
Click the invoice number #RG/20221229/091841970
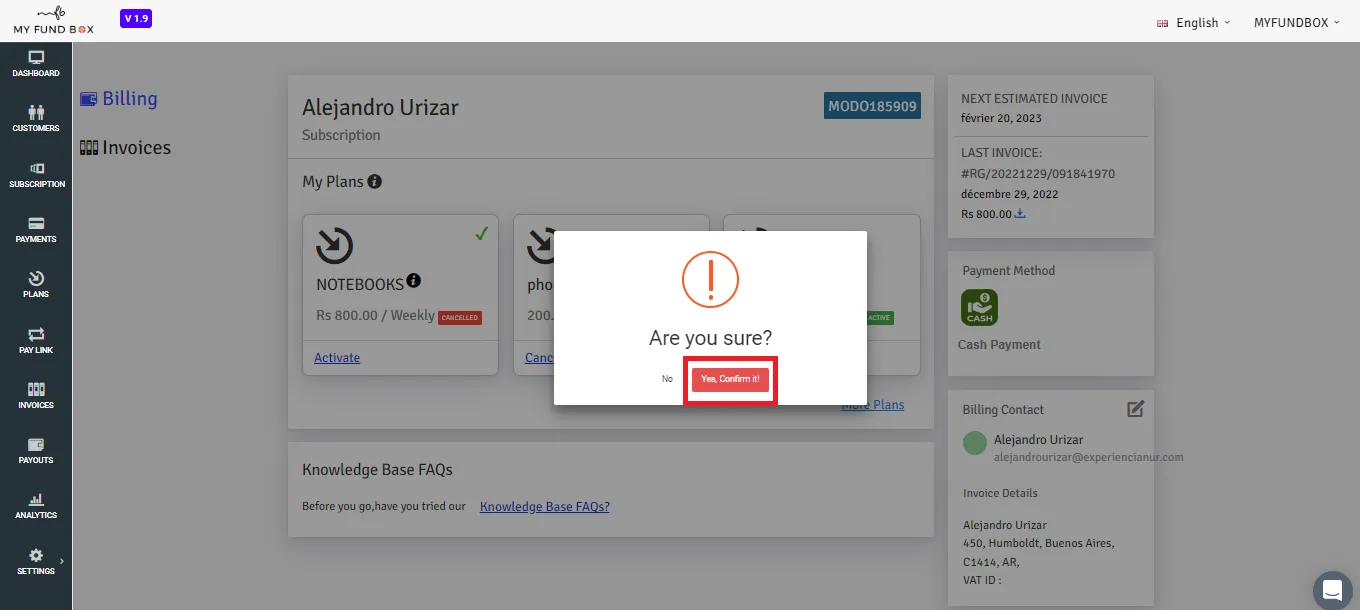pos(1038,174)
